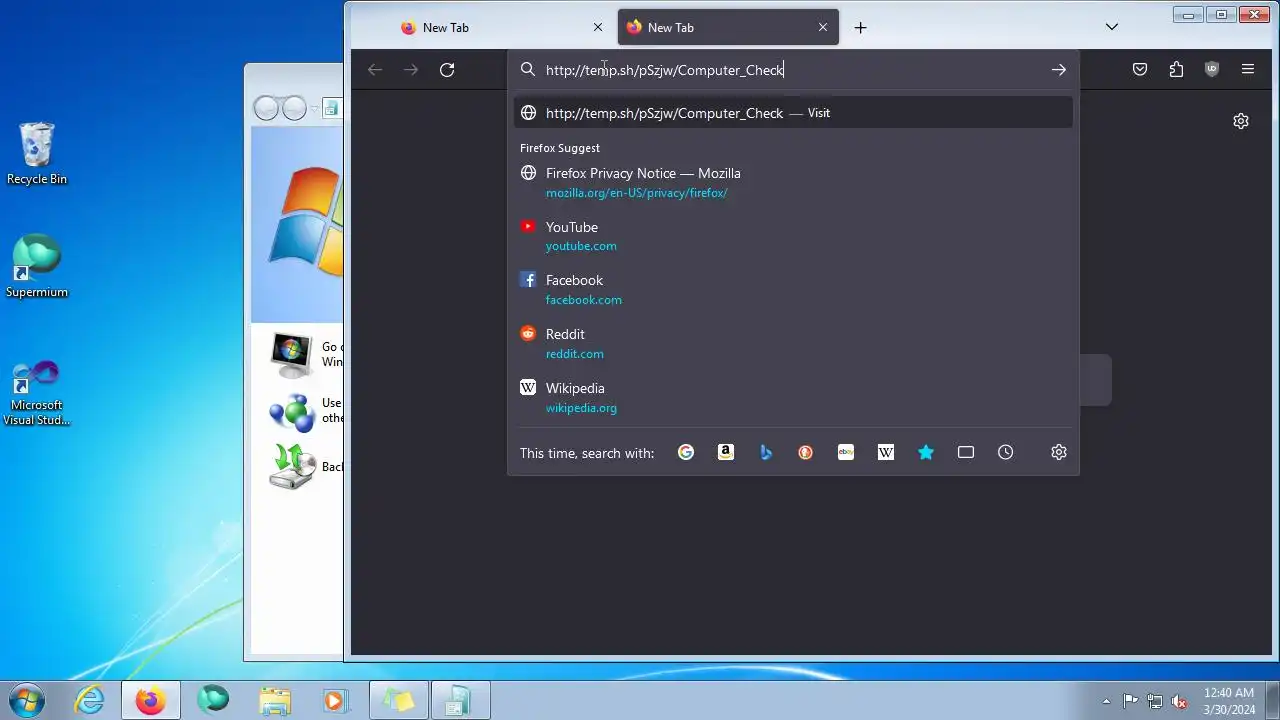This screenshot has height=720, width=1280.
Task: Search open tabs with tabs icon
Action: coord(966,453)
